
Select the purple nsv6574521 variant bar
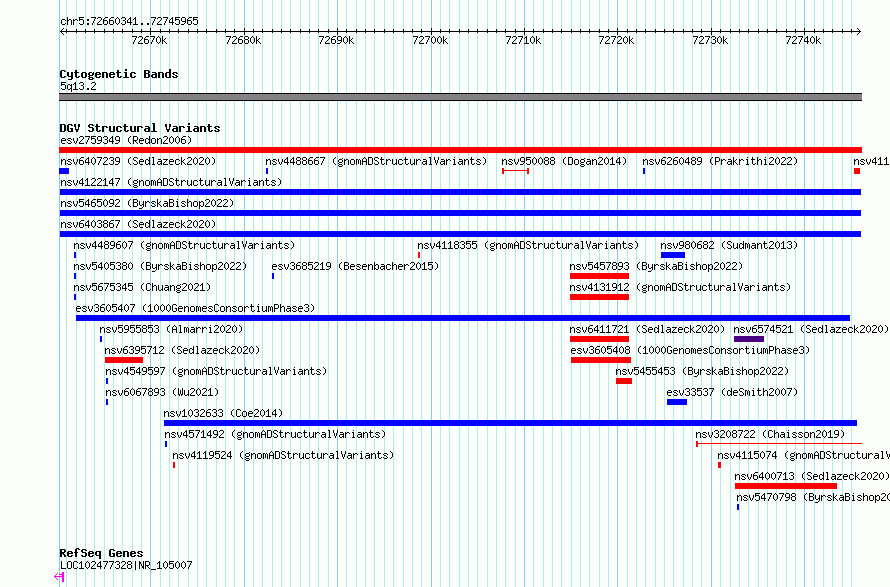749,339
